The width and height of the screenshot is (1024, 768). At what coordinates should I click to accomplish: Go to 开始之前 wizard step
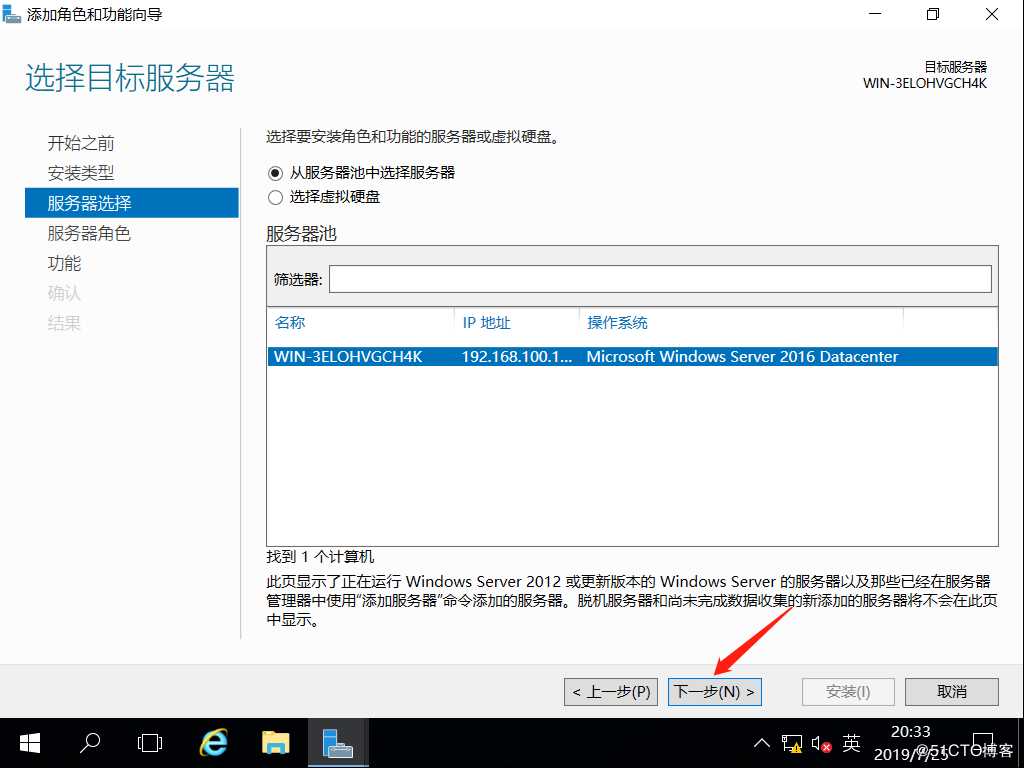[x=81, y=143]
